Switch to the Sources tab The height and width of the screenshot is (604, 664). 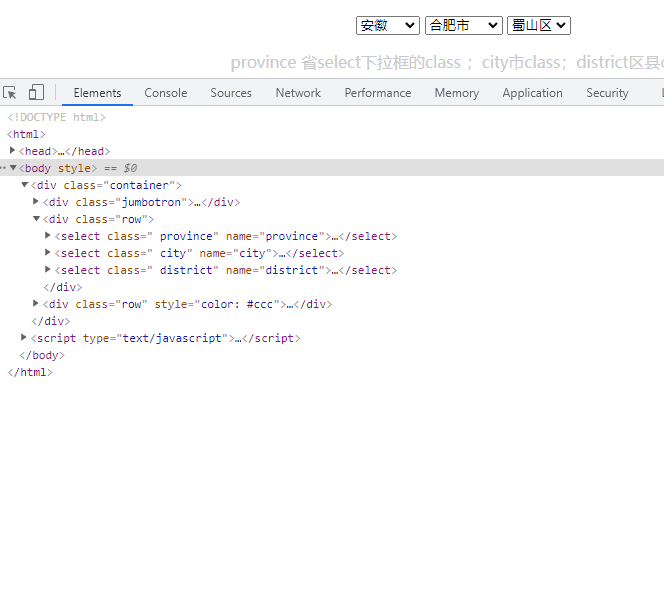[x=231, y=93]
